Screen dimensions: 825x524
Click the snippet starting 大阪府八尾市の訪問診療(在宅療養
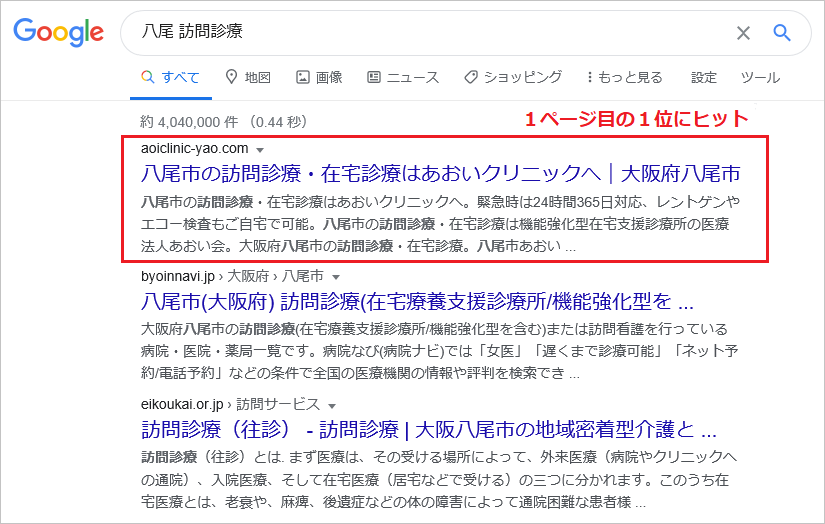440,351
